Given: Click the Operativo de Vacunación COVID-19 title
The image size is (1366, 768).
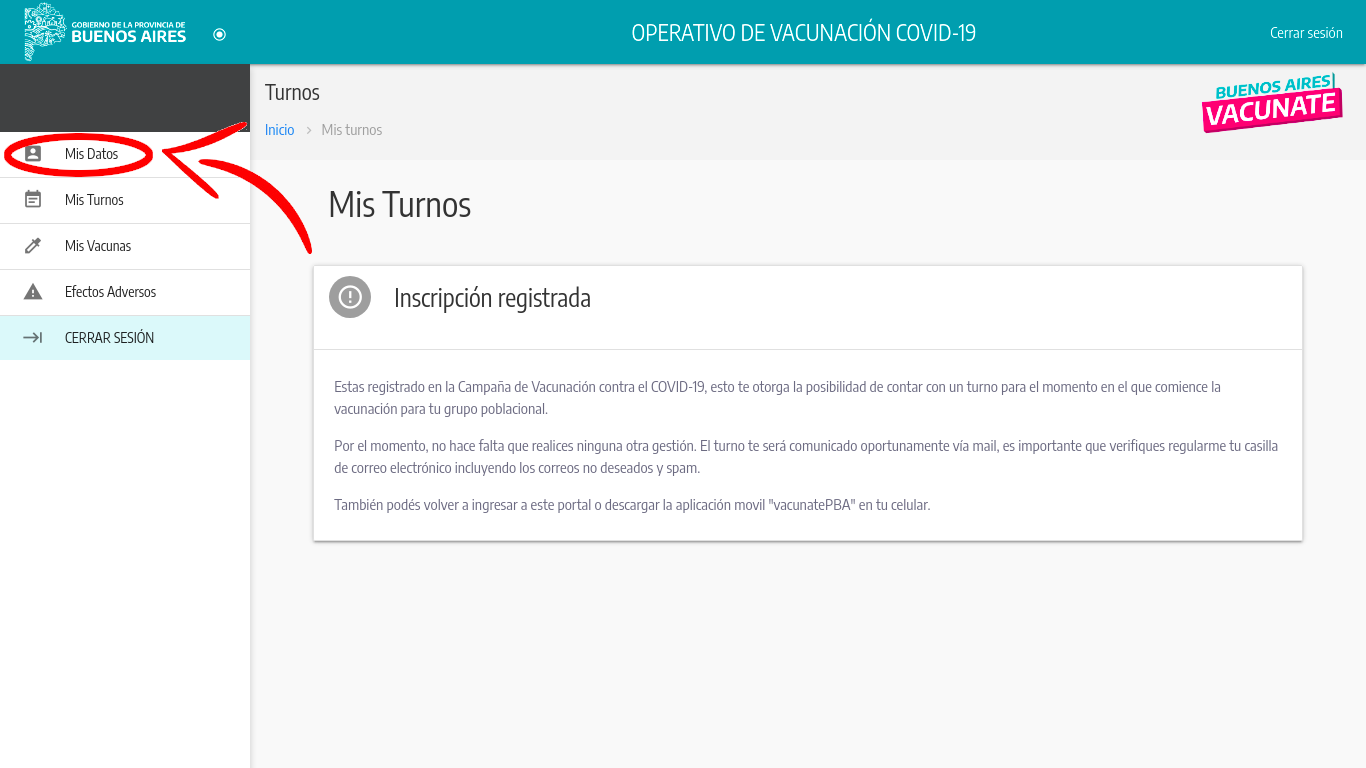Looking at the screenshot, I should [803, 33].
